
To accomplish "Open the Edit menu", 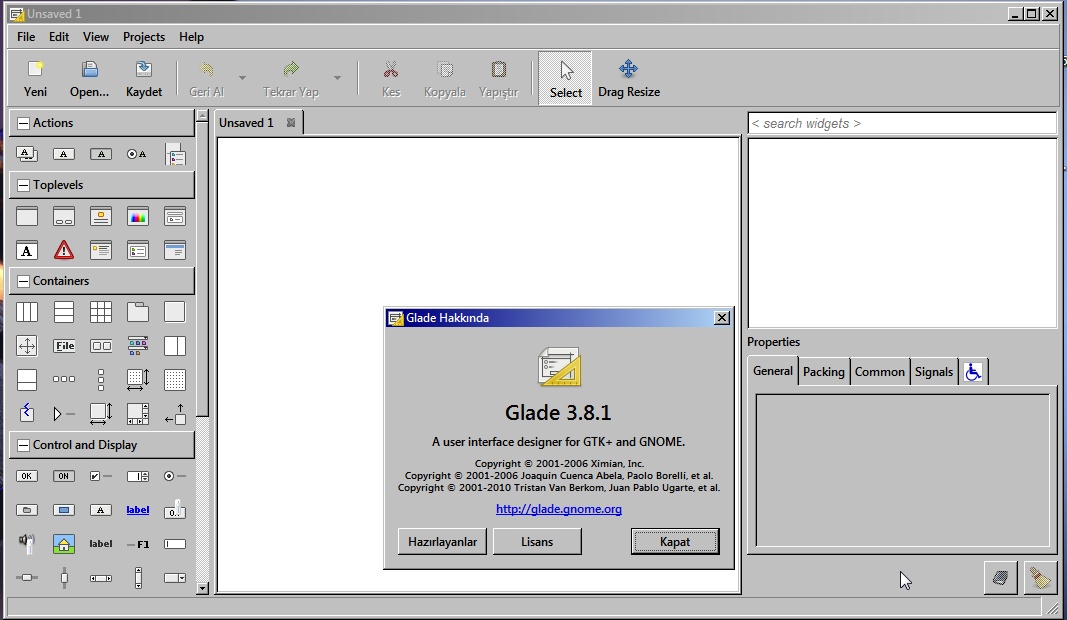I will click(59, 37).
